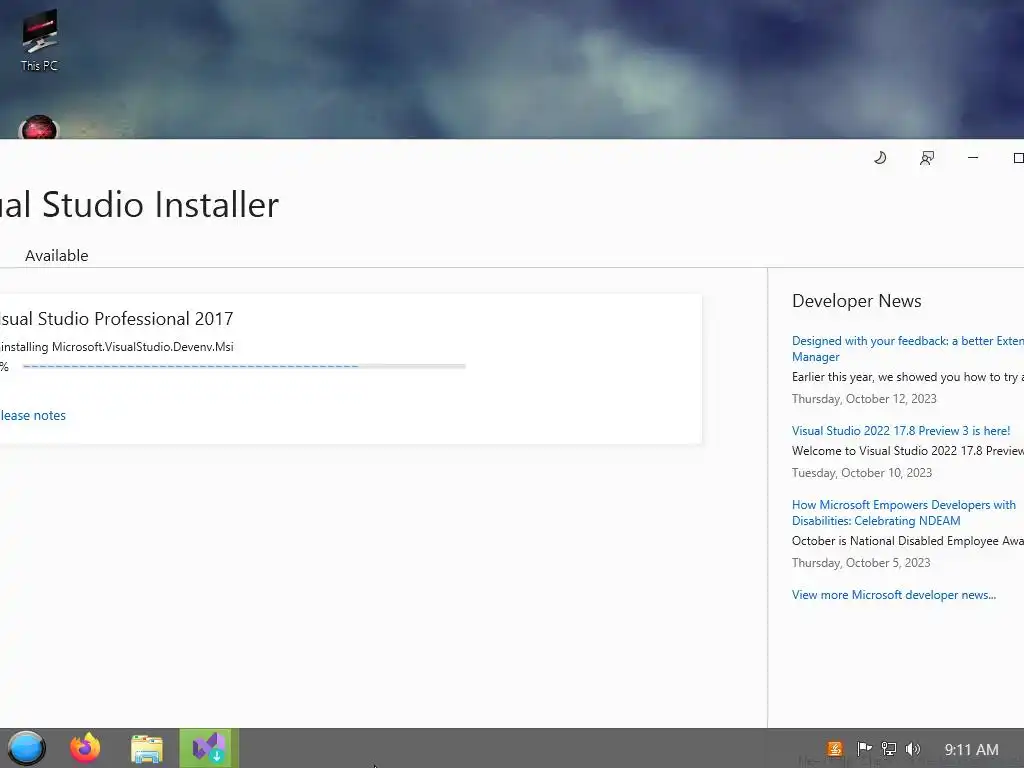Select 'Visual Studio Professional 2017' product title
This screenshot has height=768, width=1024.
click(116, 319)
